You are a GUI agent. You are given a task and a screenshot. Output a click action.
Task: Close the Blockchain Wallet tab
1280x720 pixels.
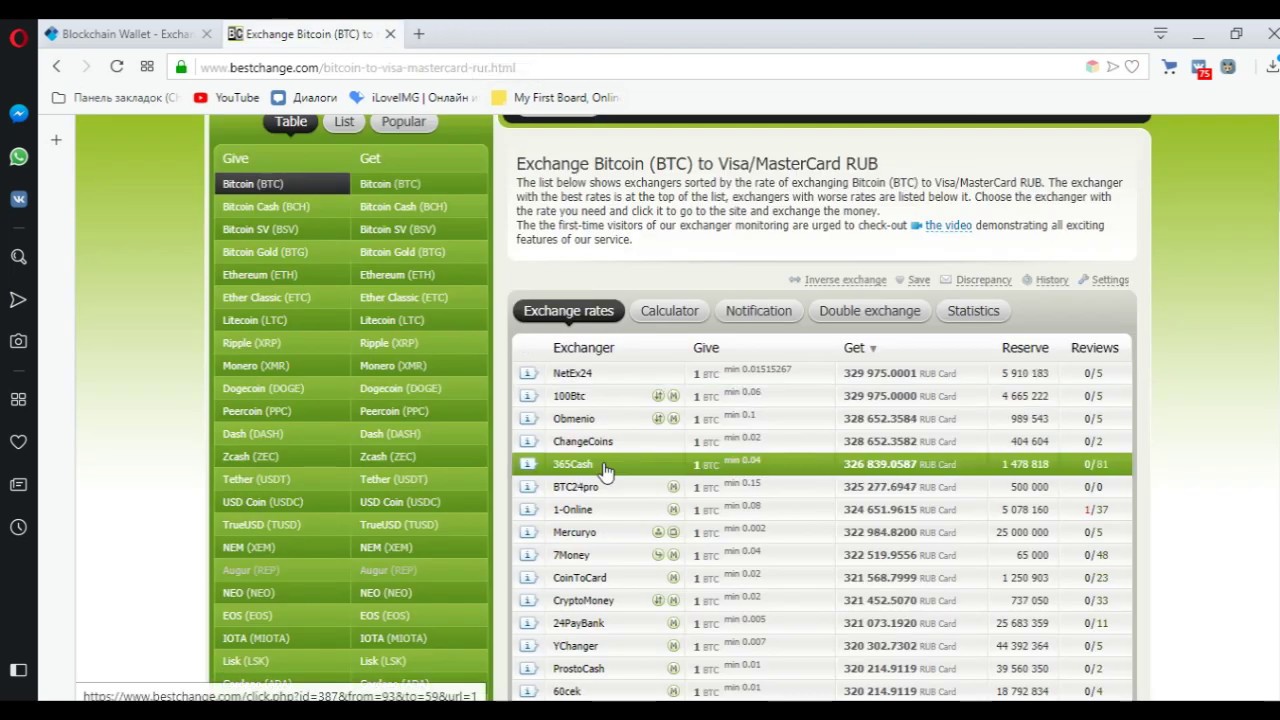click(x=207, y=34)
